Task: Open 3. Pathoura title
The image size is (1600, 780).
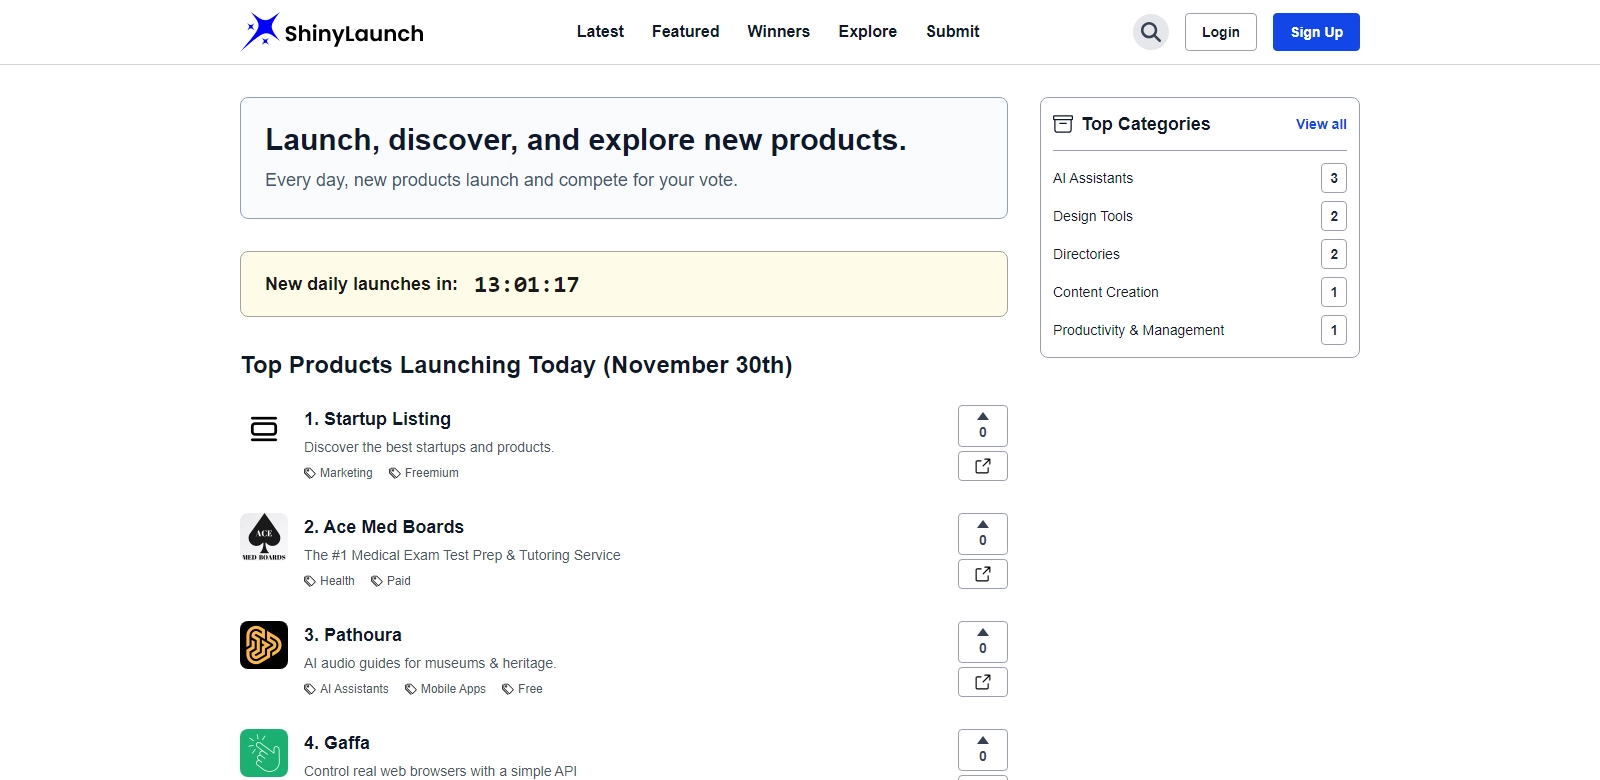Action: 353,635
